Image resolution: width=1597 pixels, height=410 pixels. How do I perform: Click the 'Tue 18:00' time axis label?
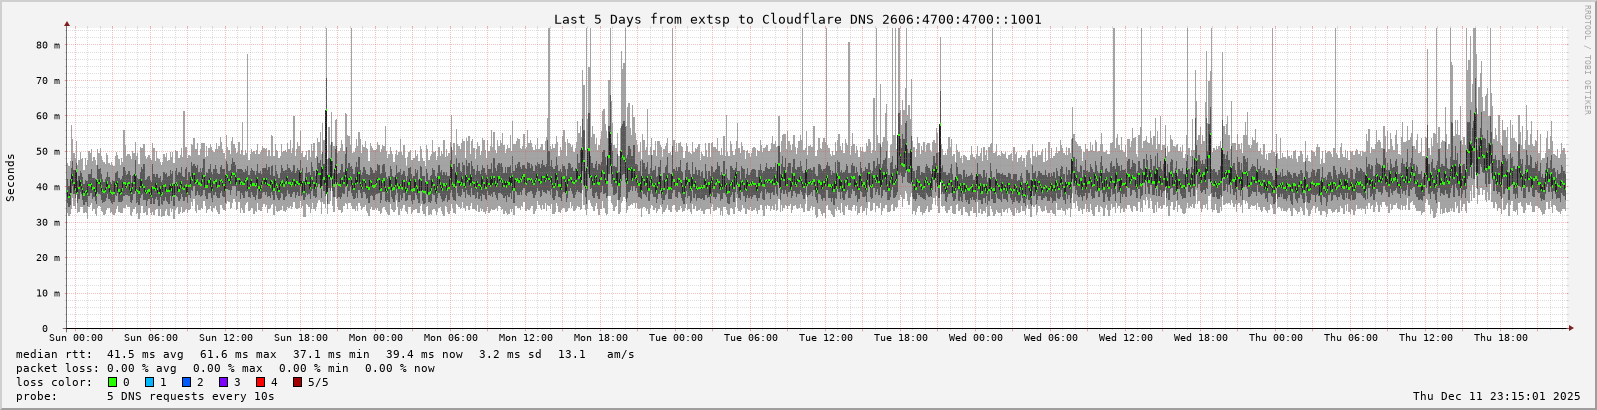(900, 338)
